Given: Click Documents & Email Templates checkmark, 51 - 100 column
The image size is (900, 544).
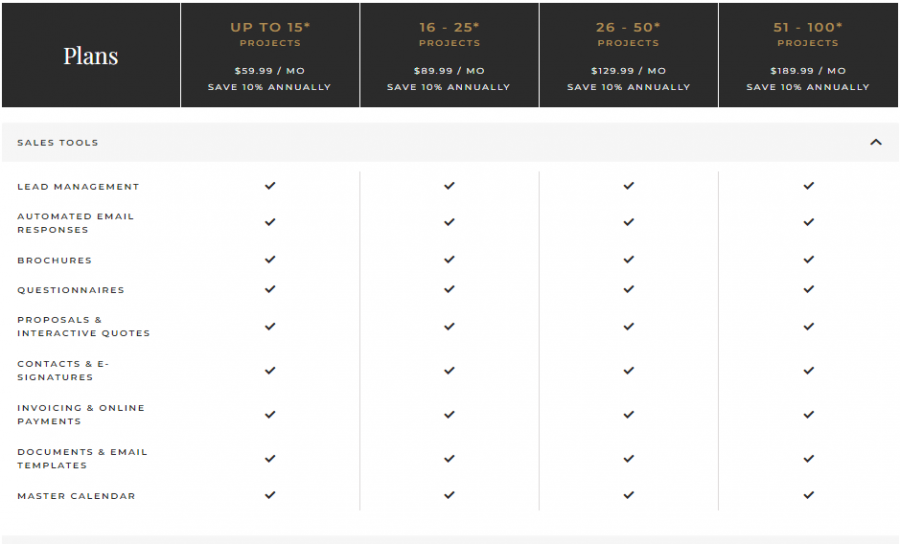Looking at the screenshot, I should [x=808, y=459].
